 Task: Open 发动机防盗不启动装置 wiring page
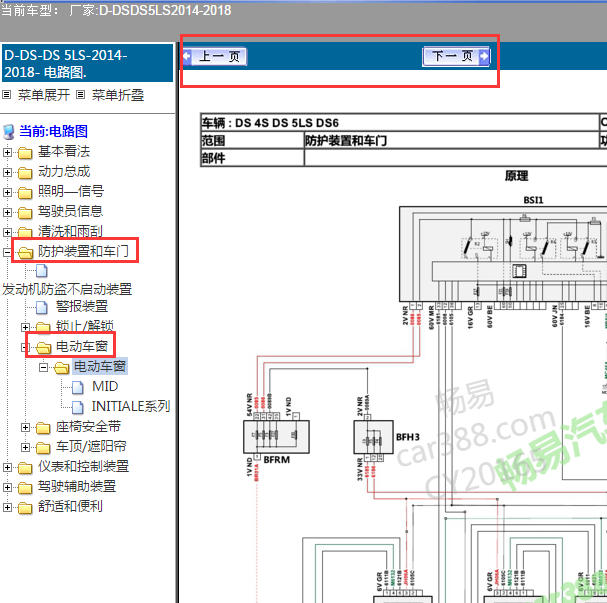(x=67, y=289)
